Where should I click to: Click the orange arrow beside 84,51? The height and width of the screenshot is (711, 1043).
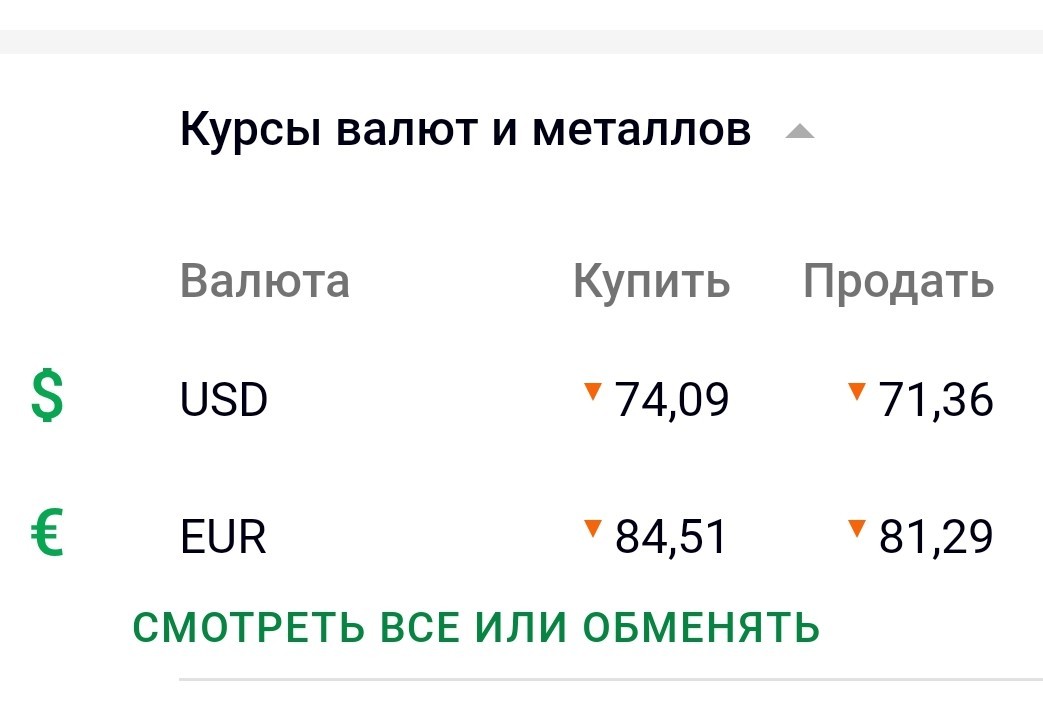593,527
